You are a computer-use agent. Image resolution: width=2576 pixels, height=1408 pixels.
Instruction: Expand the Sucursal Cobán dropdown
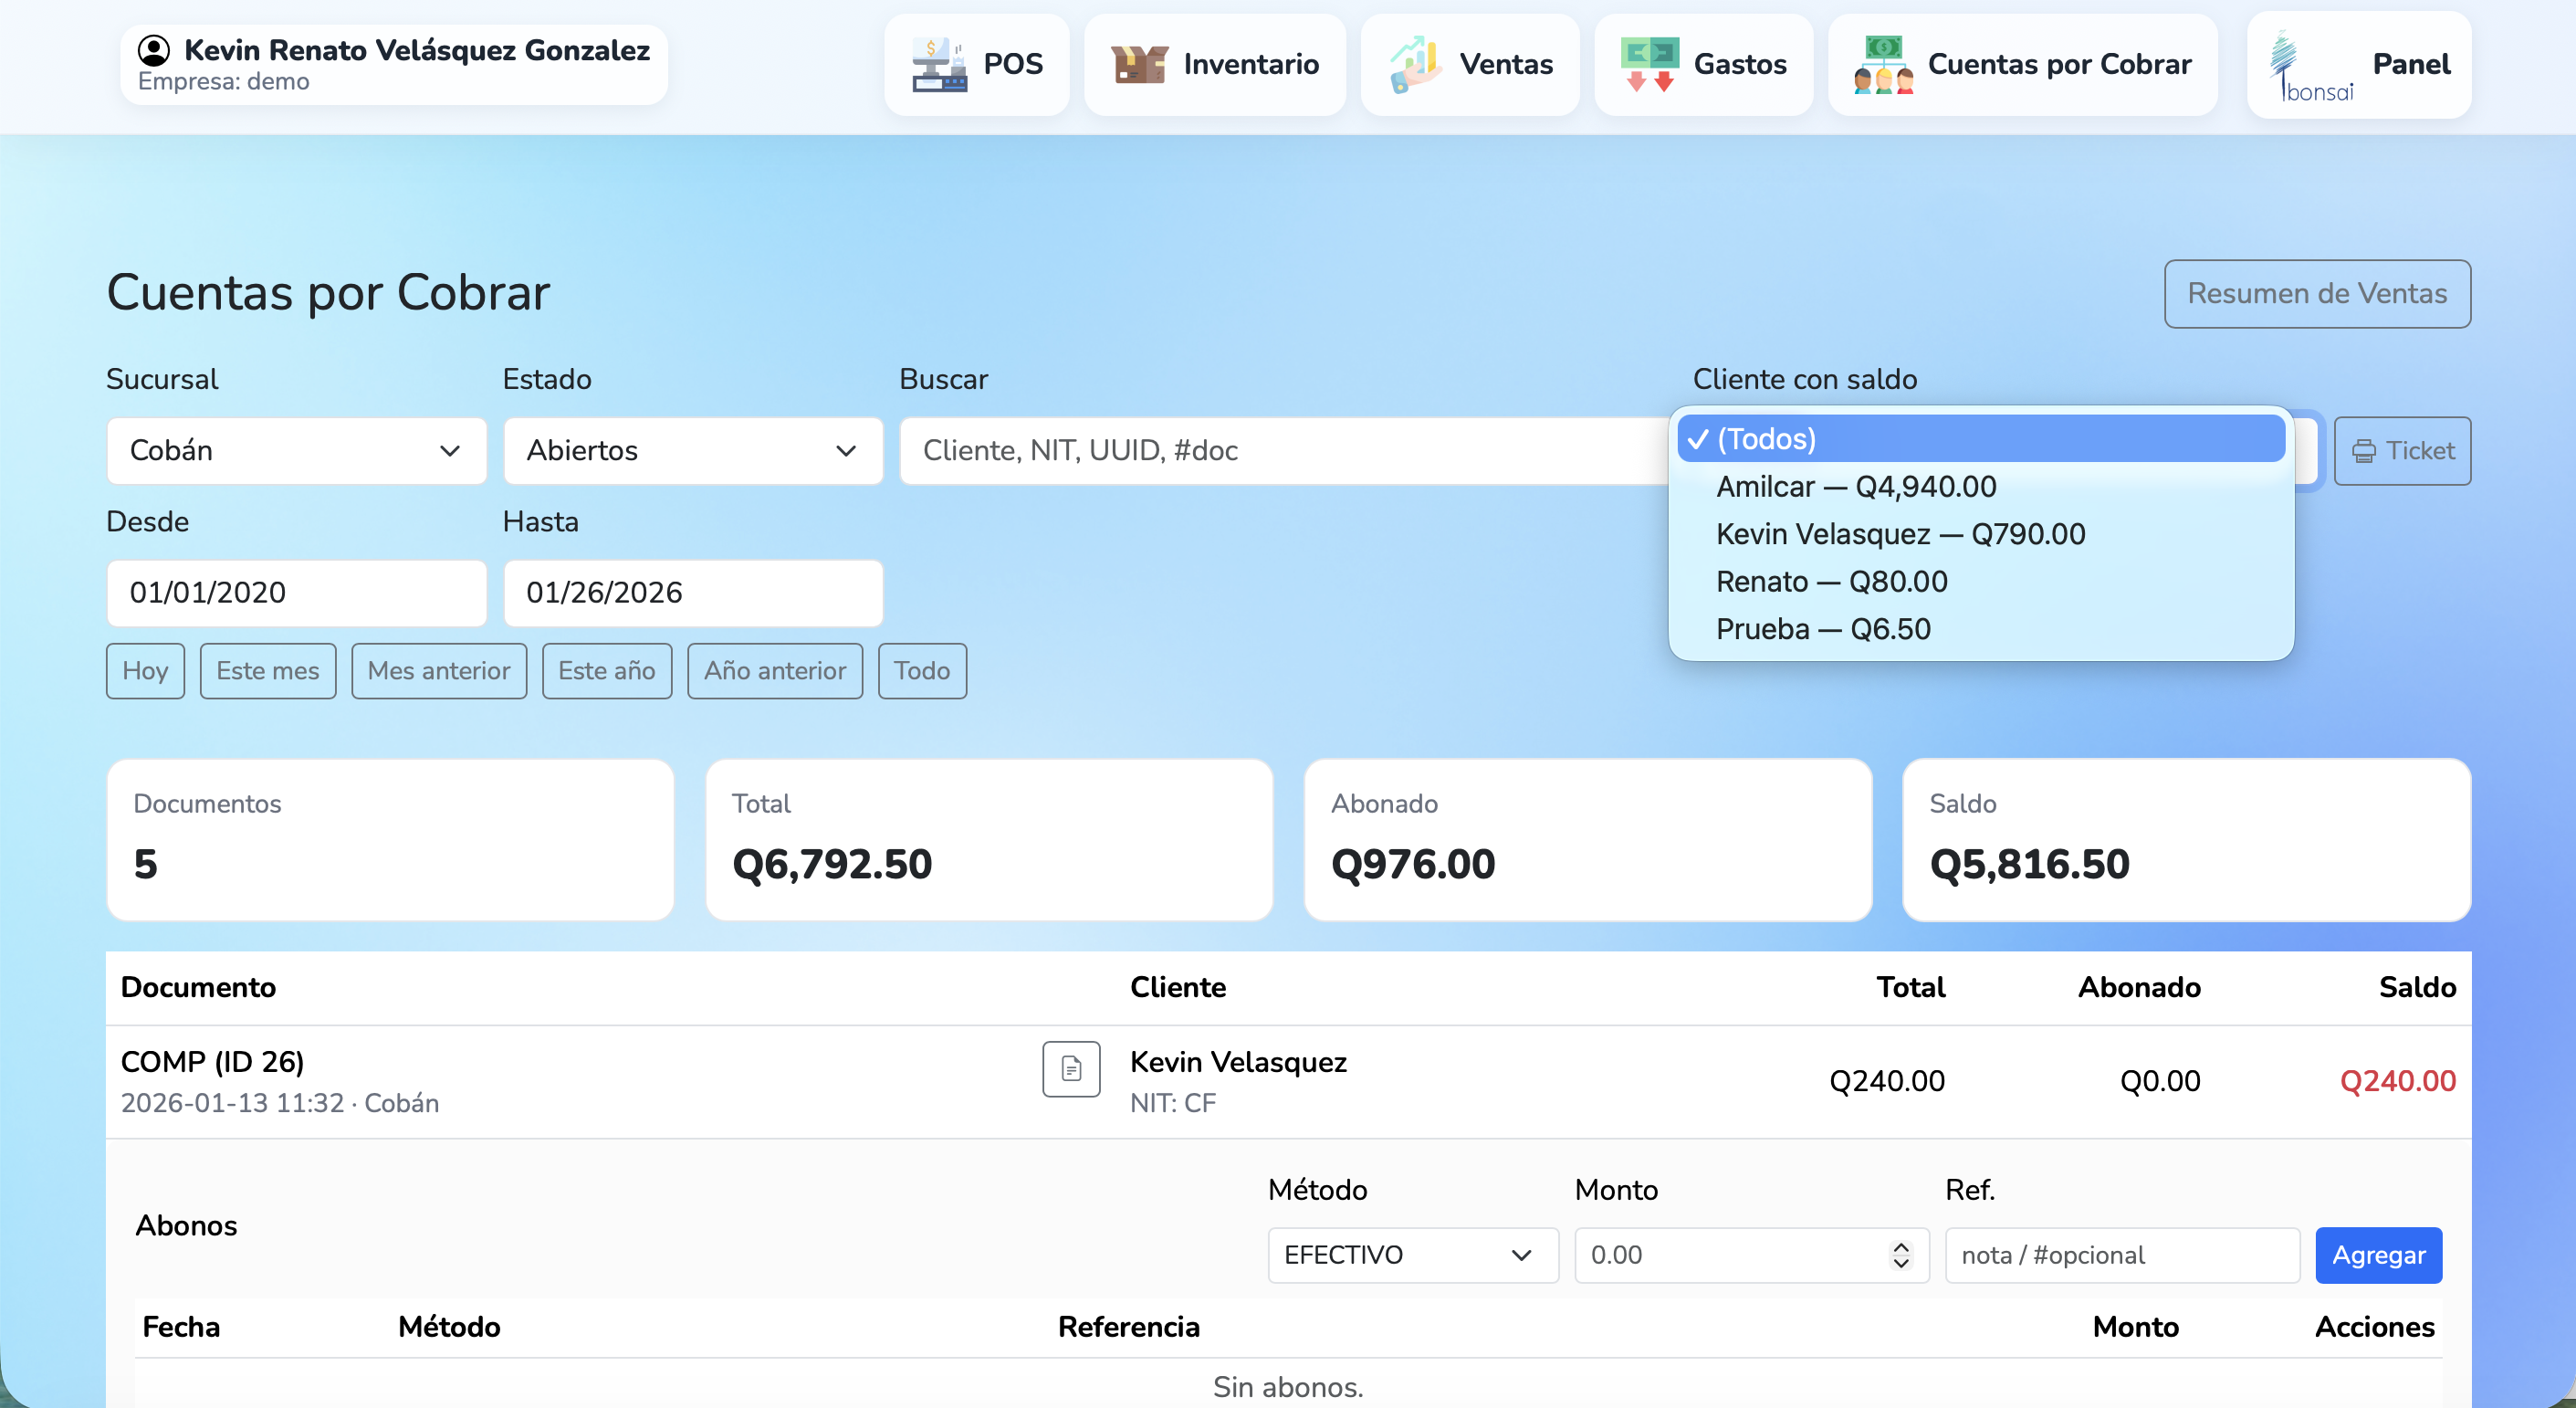(x=296, y=451)
